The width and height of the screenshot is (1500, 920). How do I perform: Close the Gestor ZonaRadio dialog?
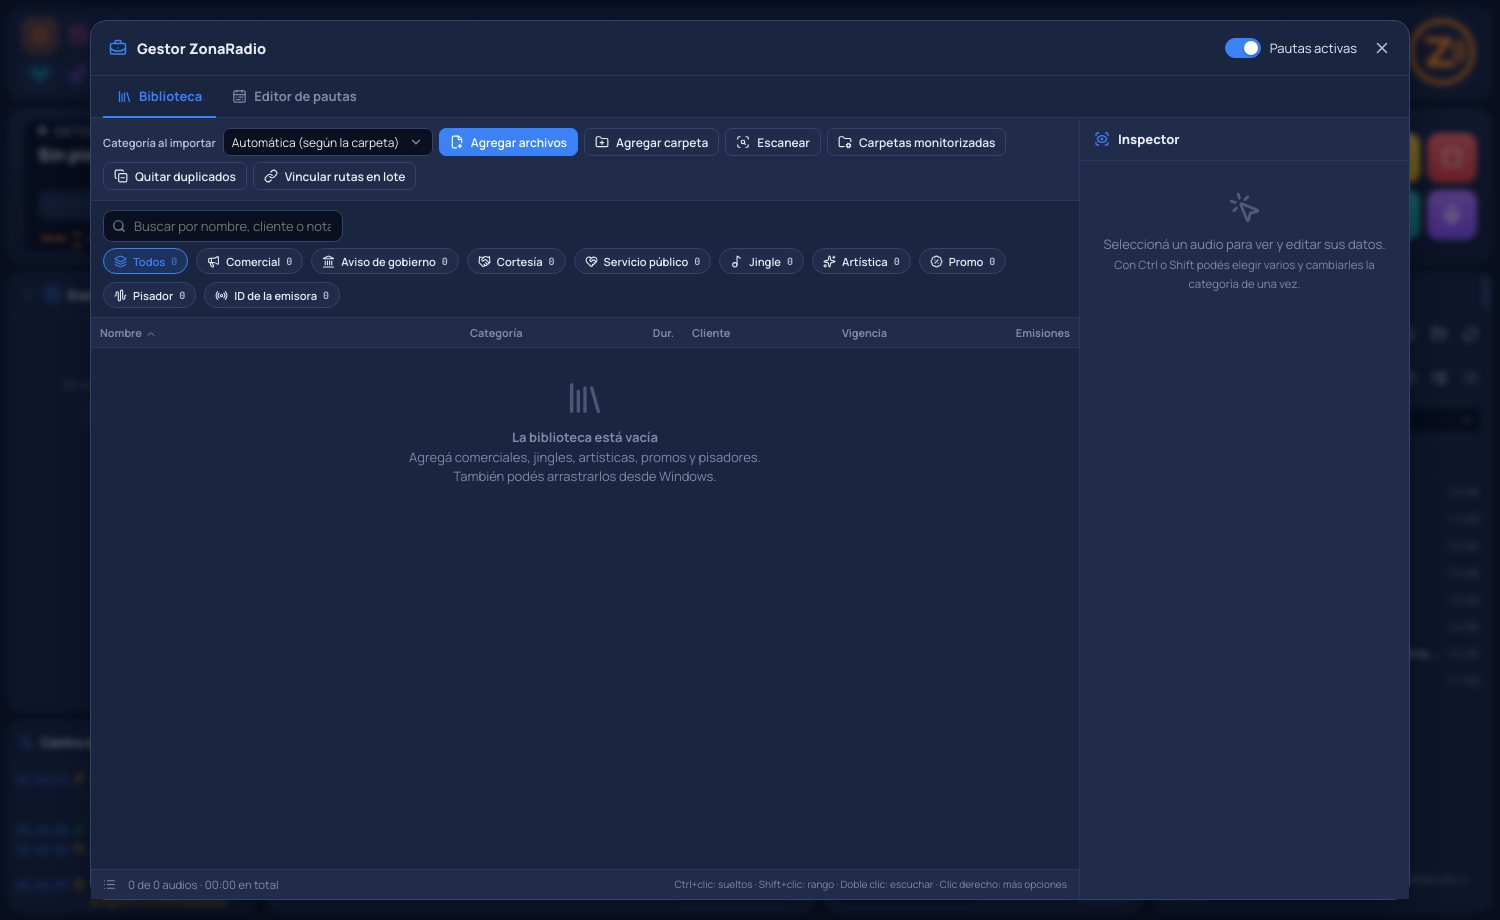(x=1382, y=48)
